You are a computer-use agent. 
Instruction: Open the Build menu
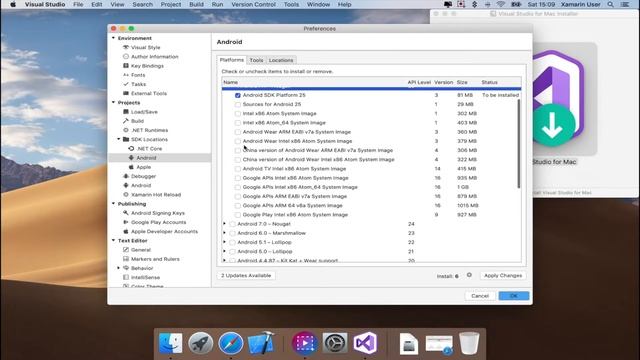196,4
